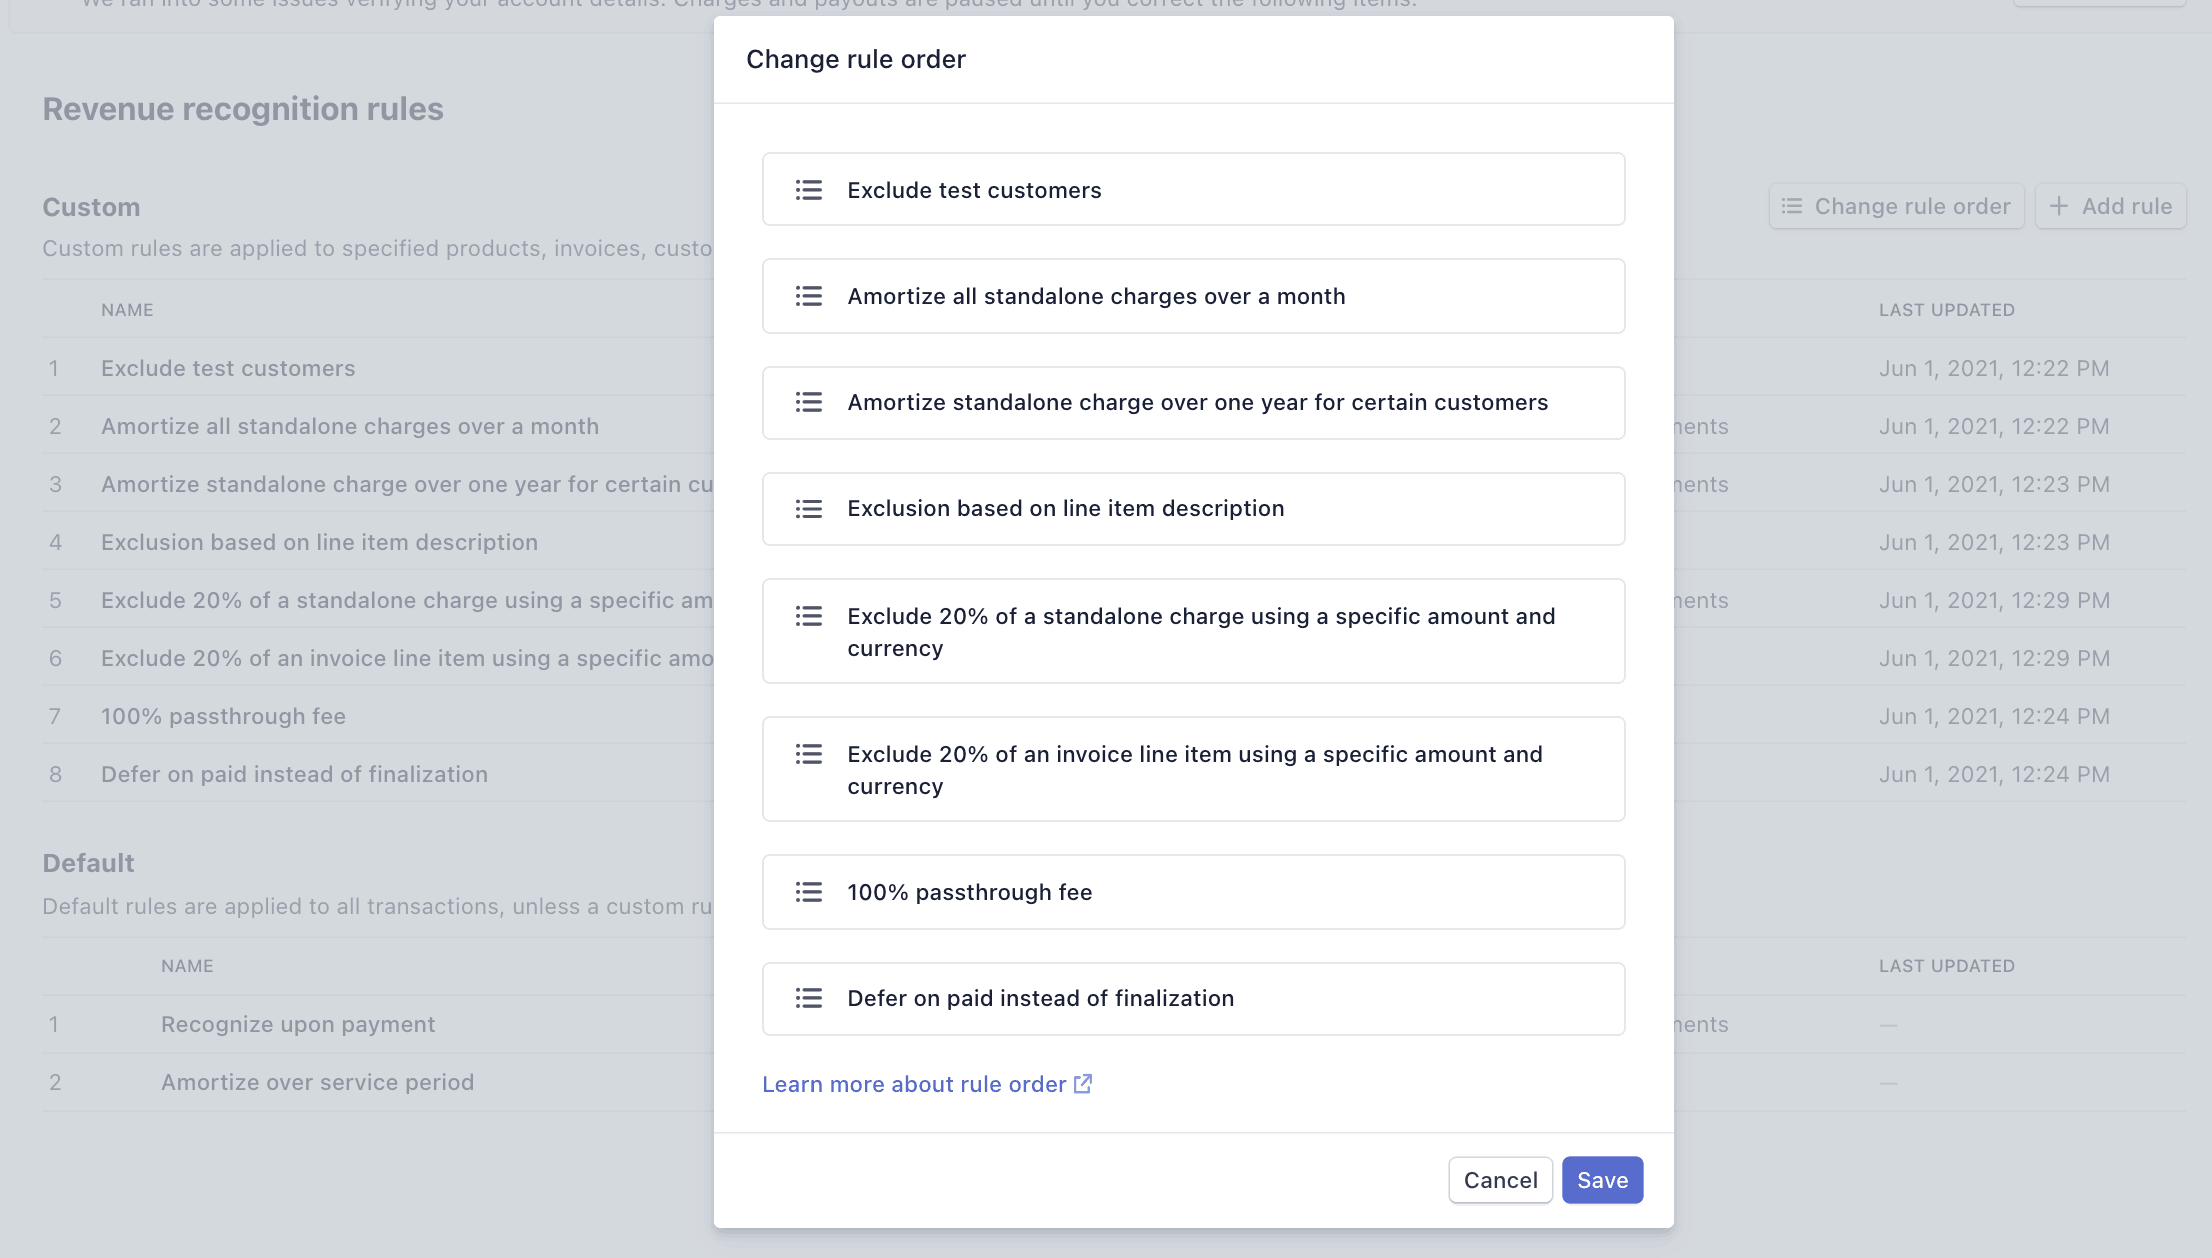Viewport: 2212px width, 1258px height.
Task: Click drag handle for Exclude 20% standalone charge
Action: coord(808,616)
